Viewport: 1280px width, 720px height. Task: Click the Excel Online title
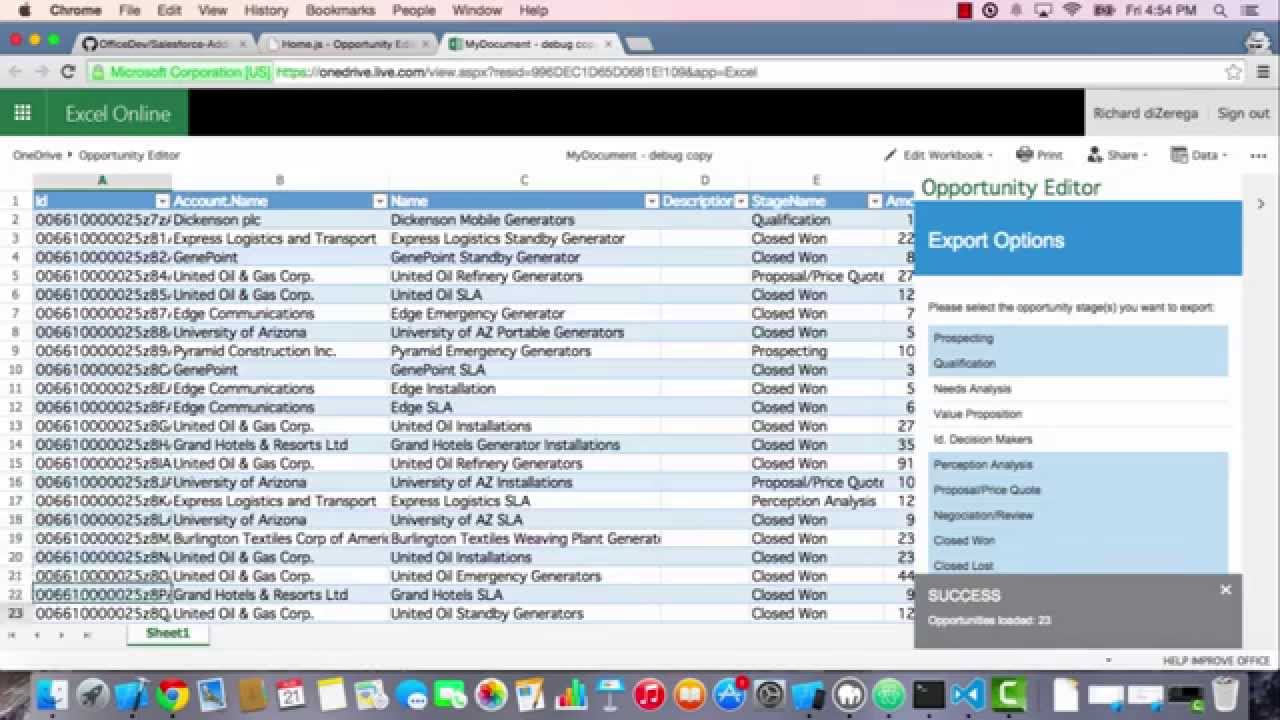pyautogui.click(x=118, y=113)
